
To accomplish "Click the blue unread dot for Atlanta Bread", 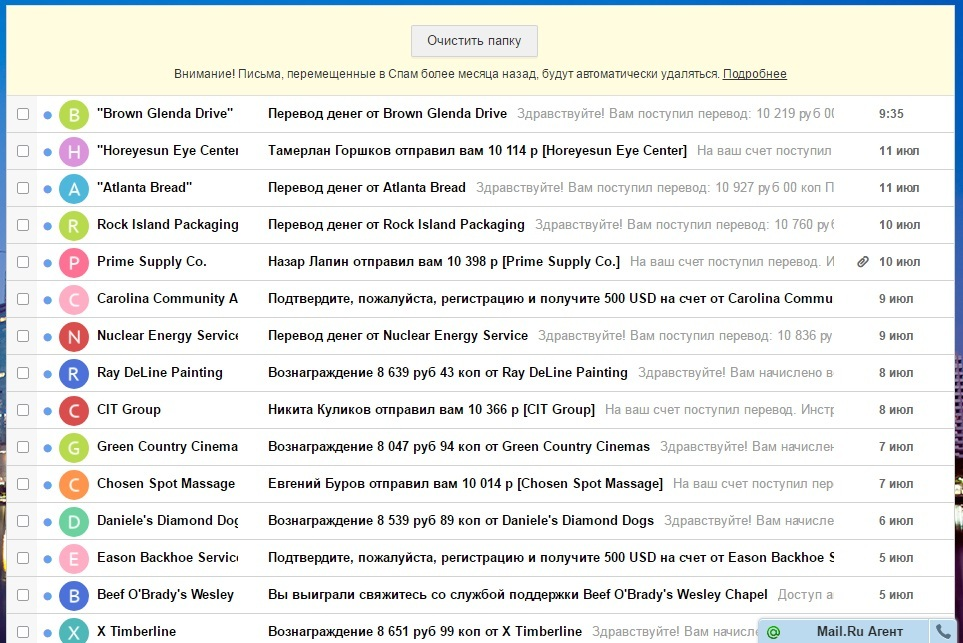I will point(47,189).
